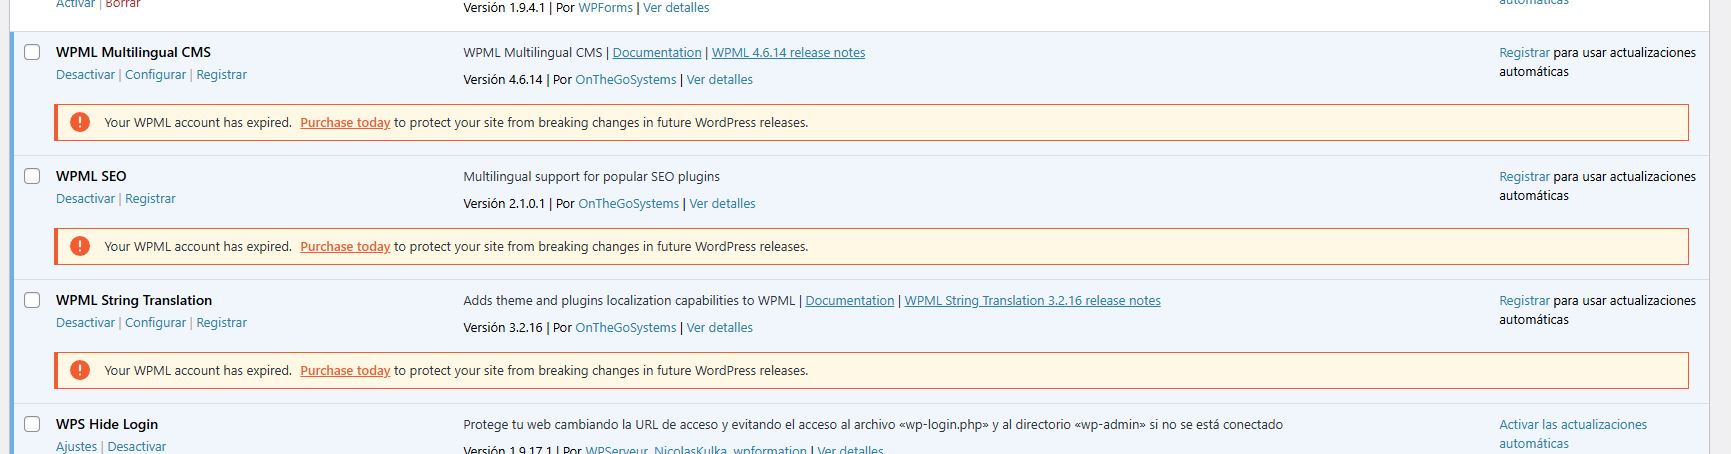Screen dimensions: 1731x454
Task: Click the 'Versión 2.1.0.1' text
Action: click(x=504, y=204)
